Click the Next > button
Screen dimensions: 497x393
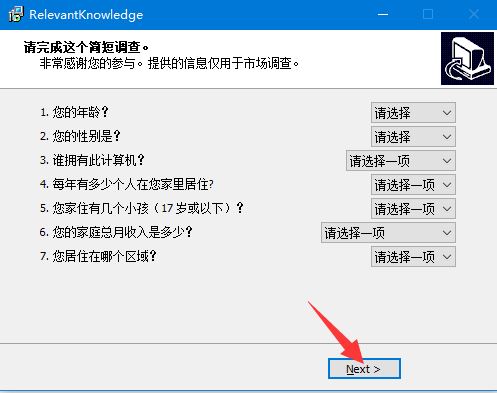tap(364, 369)
